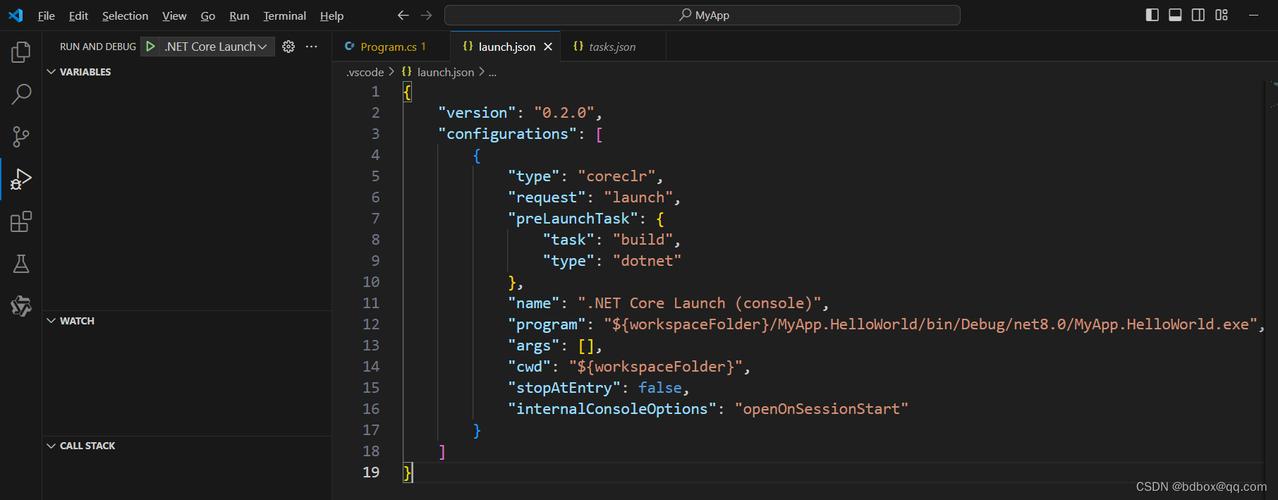Navigate back with the left arrow
This screenshot has width=1278, height=500.
tap(403, 15)
